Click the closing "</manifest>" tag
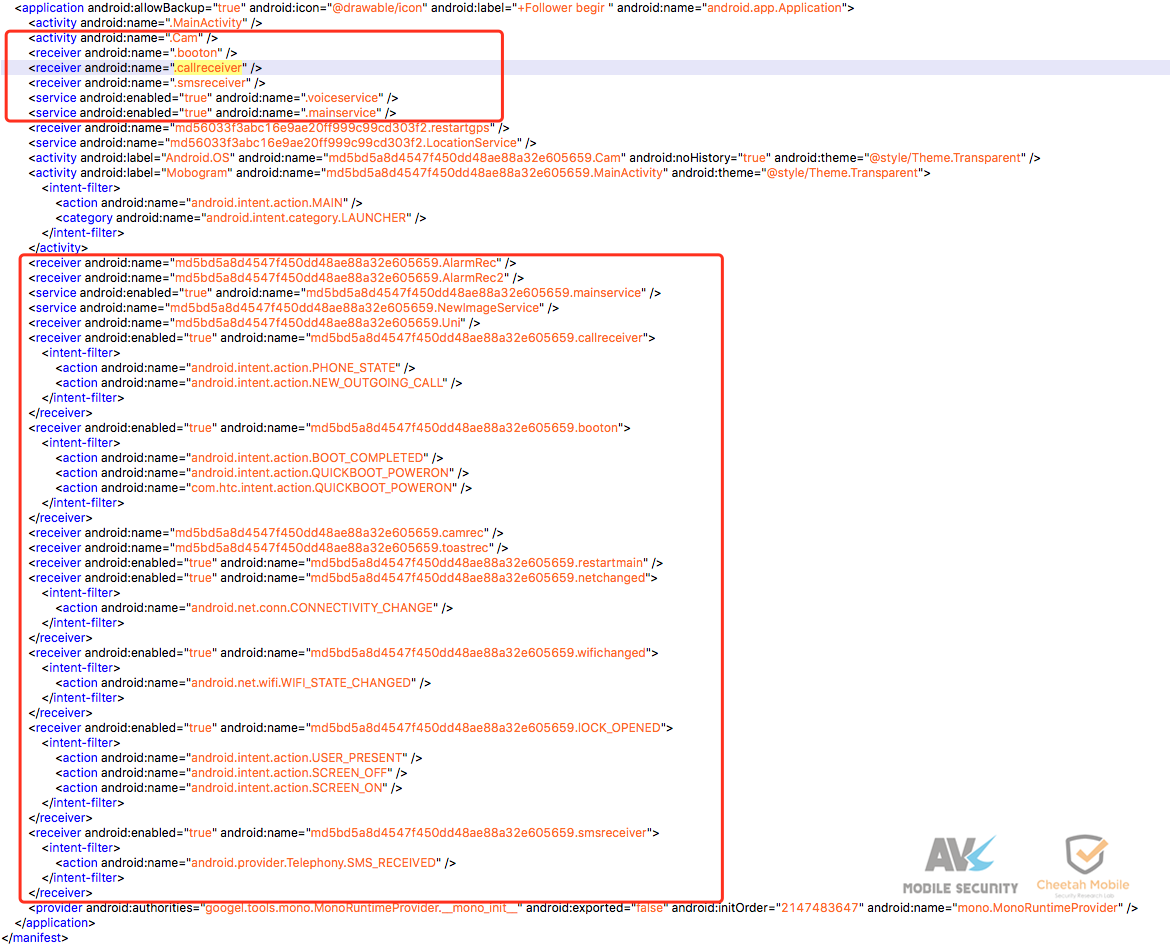Screen dimensions: 1170x946 click(x=34, y=938)
